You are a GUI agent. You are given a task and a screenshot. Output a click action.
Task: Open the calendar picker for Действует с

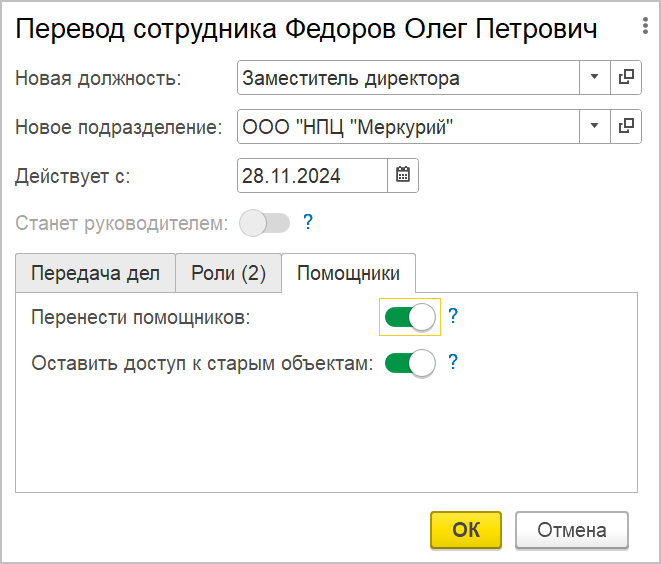pos(403,175)
